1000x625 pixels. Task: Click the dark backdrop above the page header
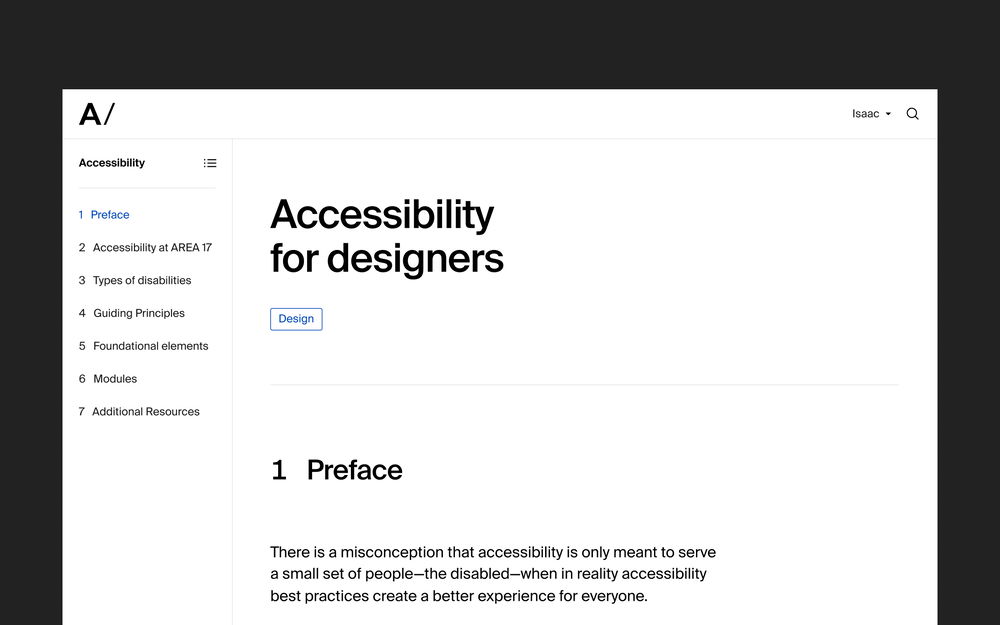[x=500, y=45]
